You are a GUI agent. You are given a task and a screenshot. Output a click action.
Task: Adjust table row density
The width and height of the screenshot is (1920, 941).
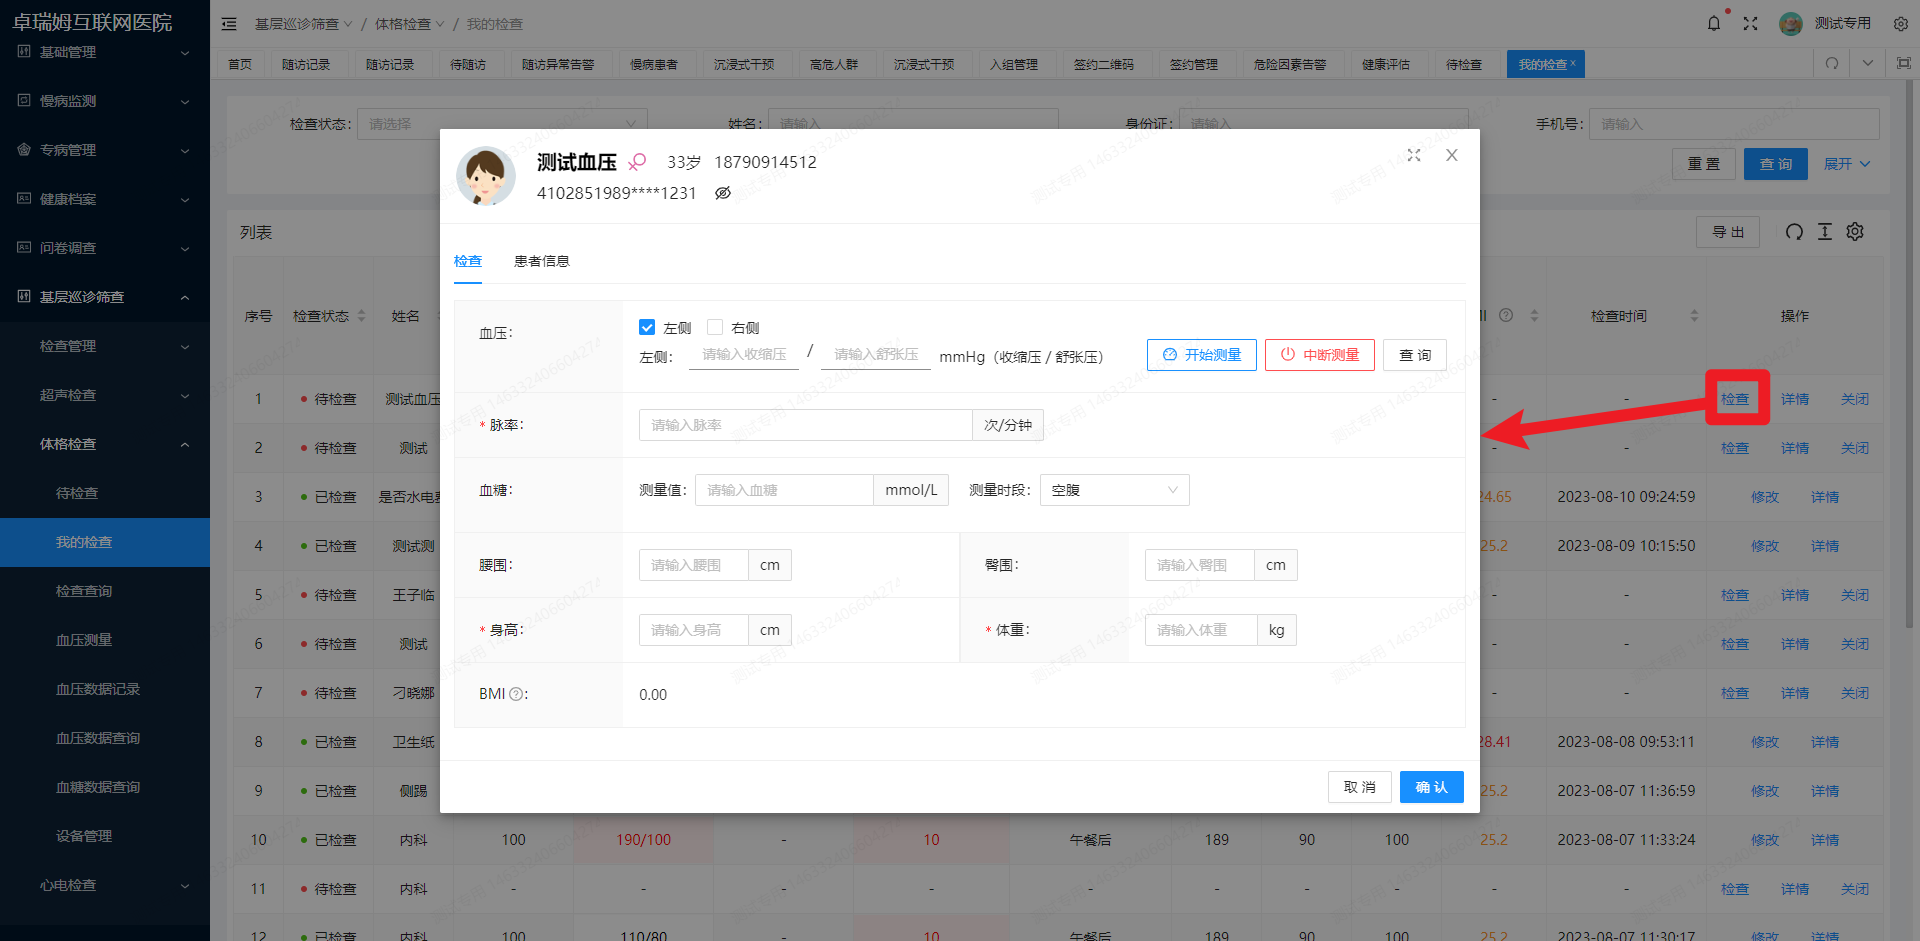1825,232
